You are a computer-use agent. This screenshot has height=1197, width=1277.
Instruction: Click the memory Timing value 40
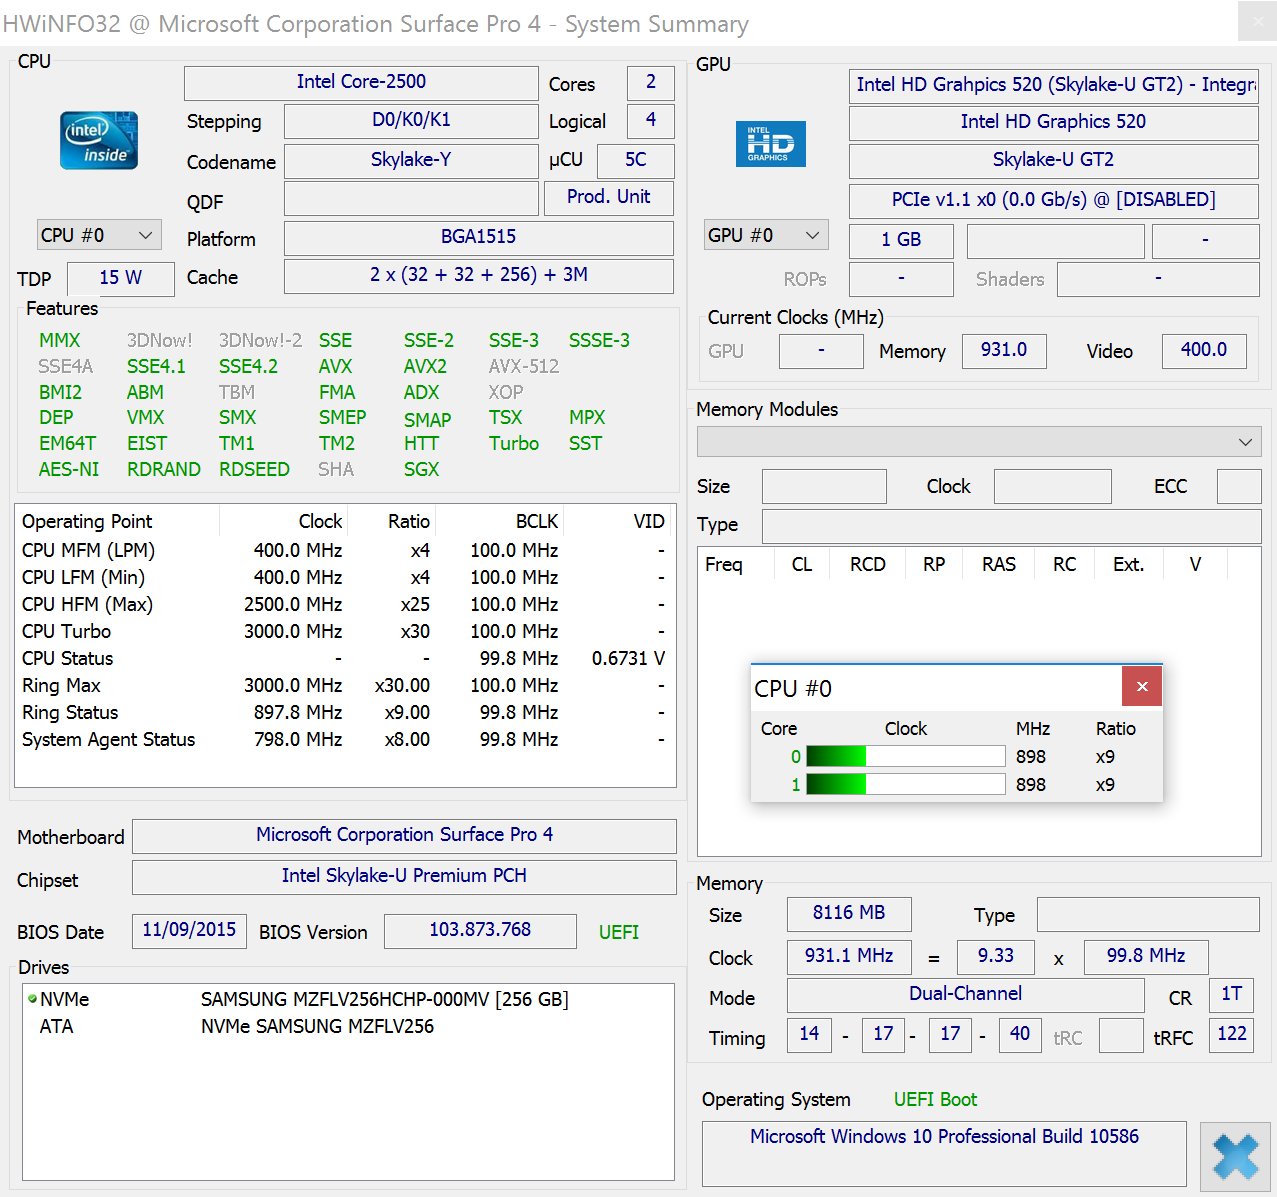point(1020,1035)
